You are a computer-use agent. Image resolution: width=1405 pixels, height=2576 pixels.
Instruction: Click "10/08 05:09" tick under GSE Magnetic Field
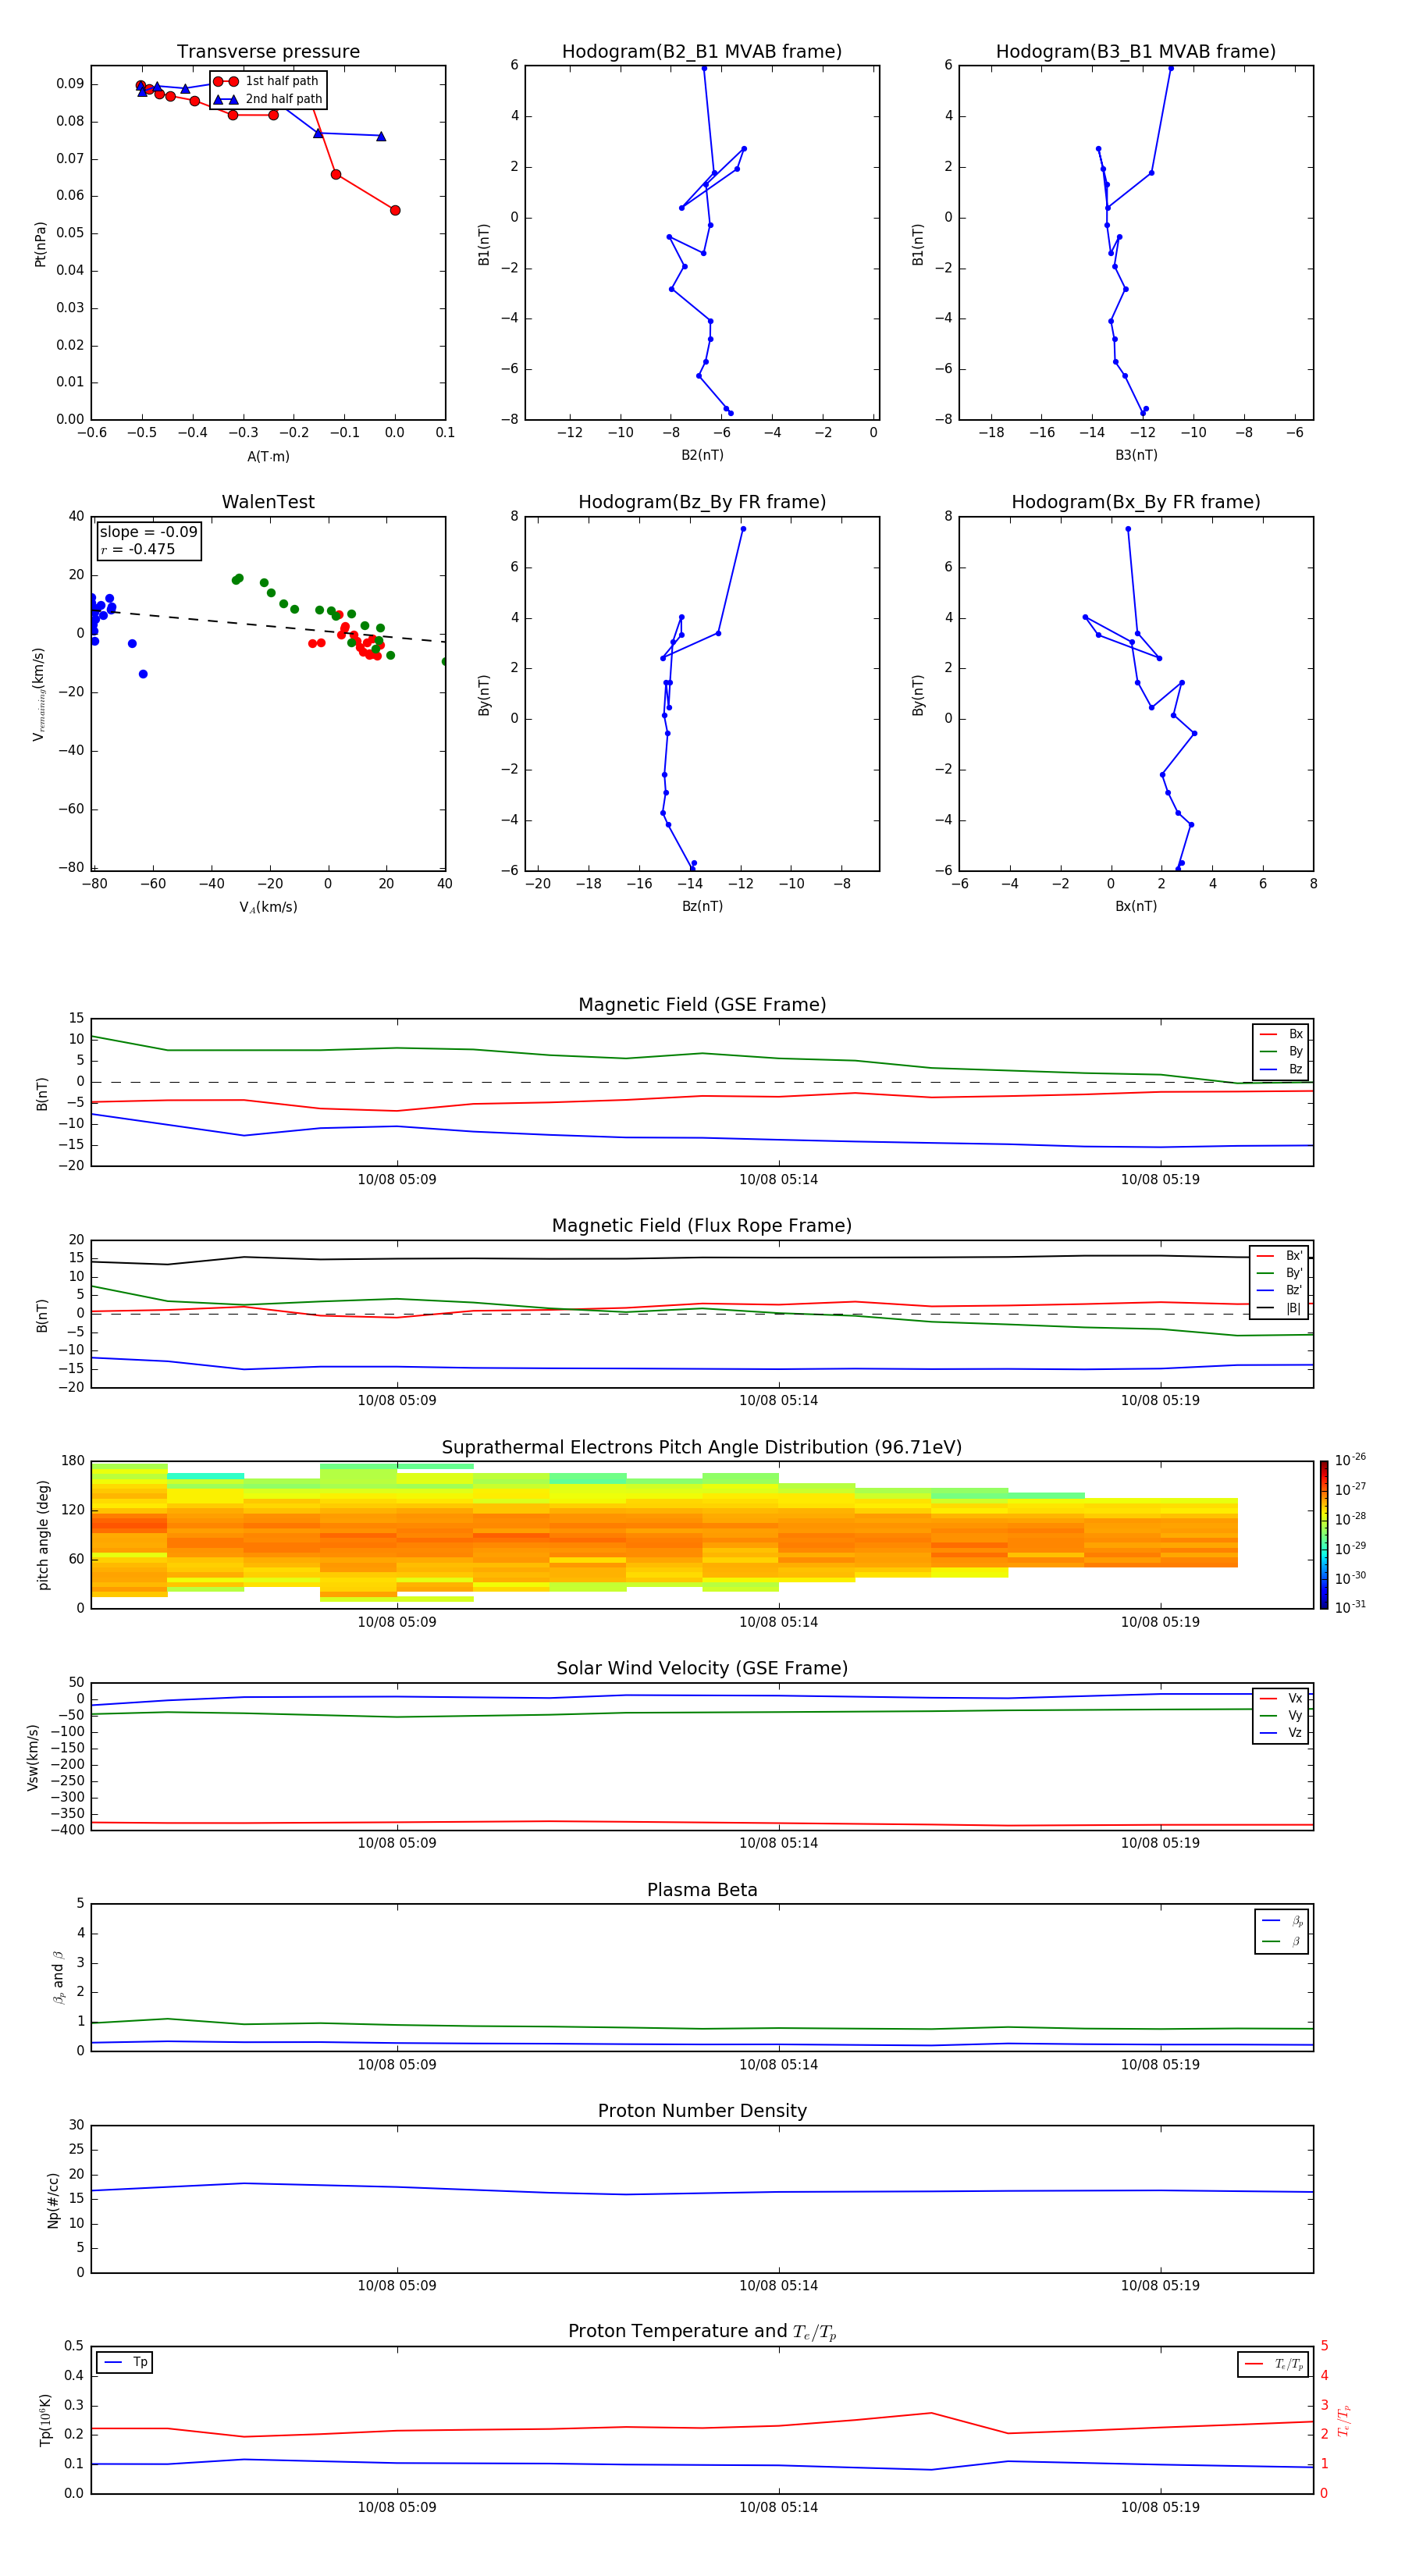click(x=397, y=1179)
